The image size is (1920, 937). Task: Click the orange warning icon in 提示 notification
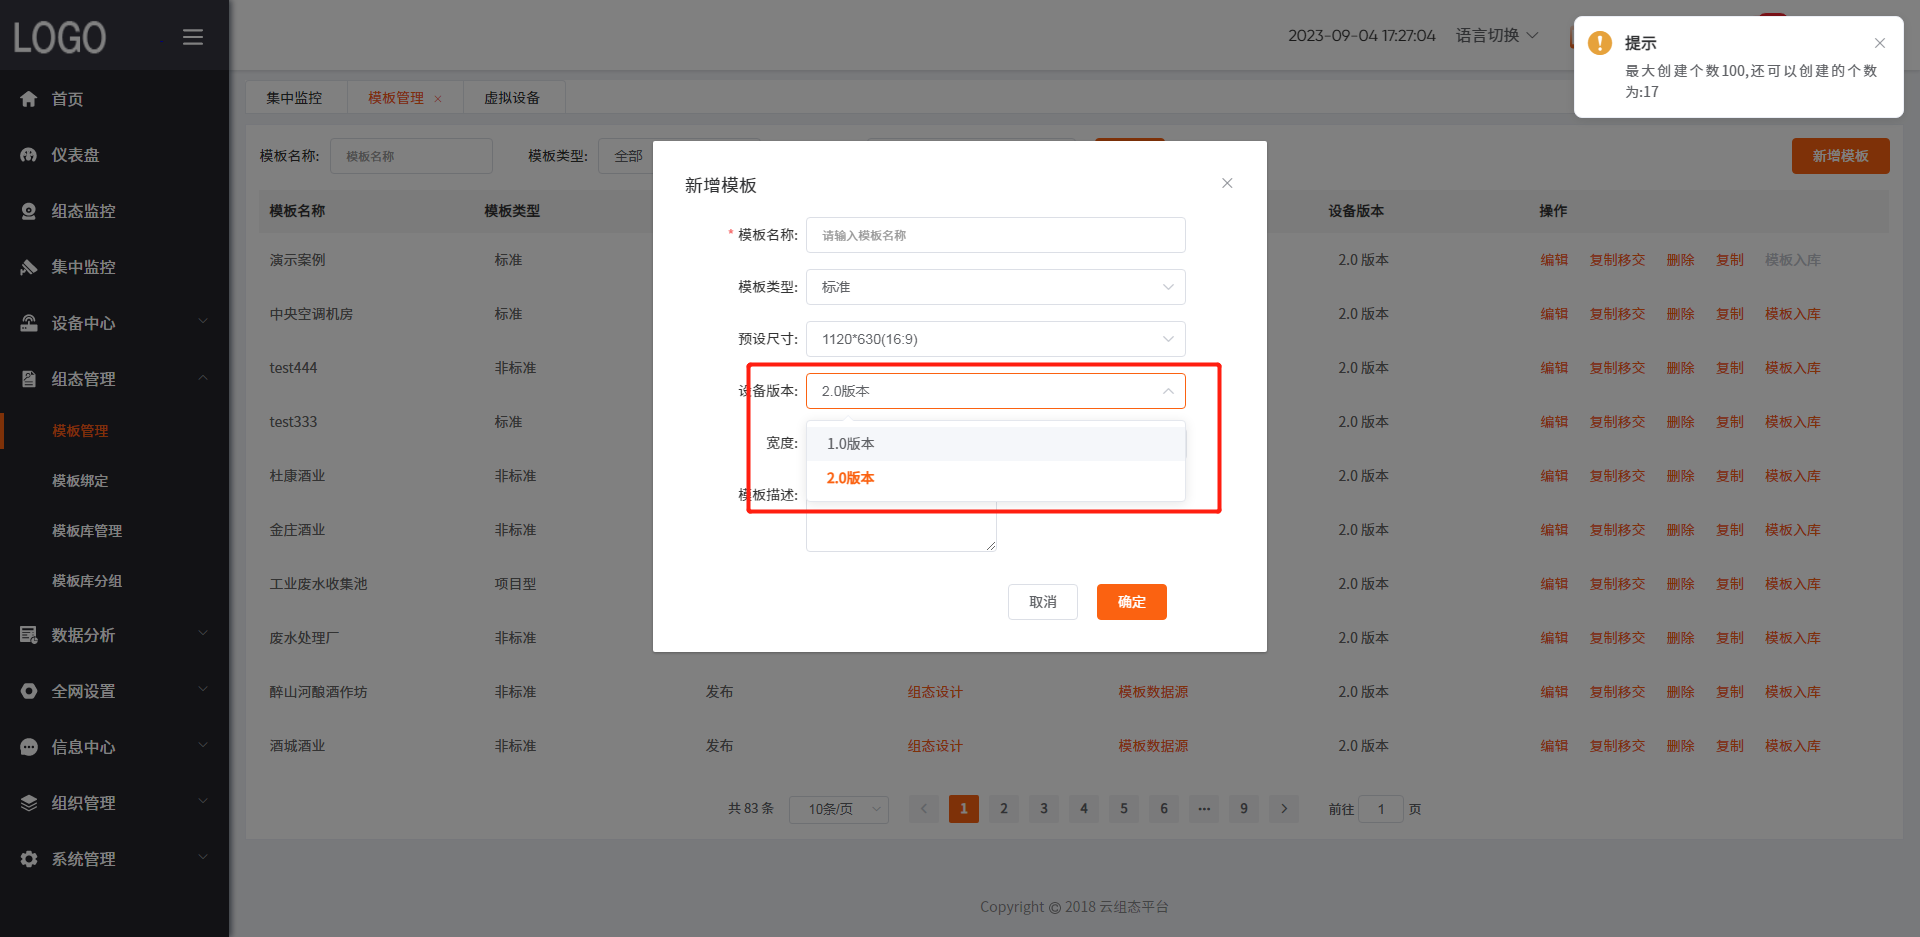(1600, 43)
